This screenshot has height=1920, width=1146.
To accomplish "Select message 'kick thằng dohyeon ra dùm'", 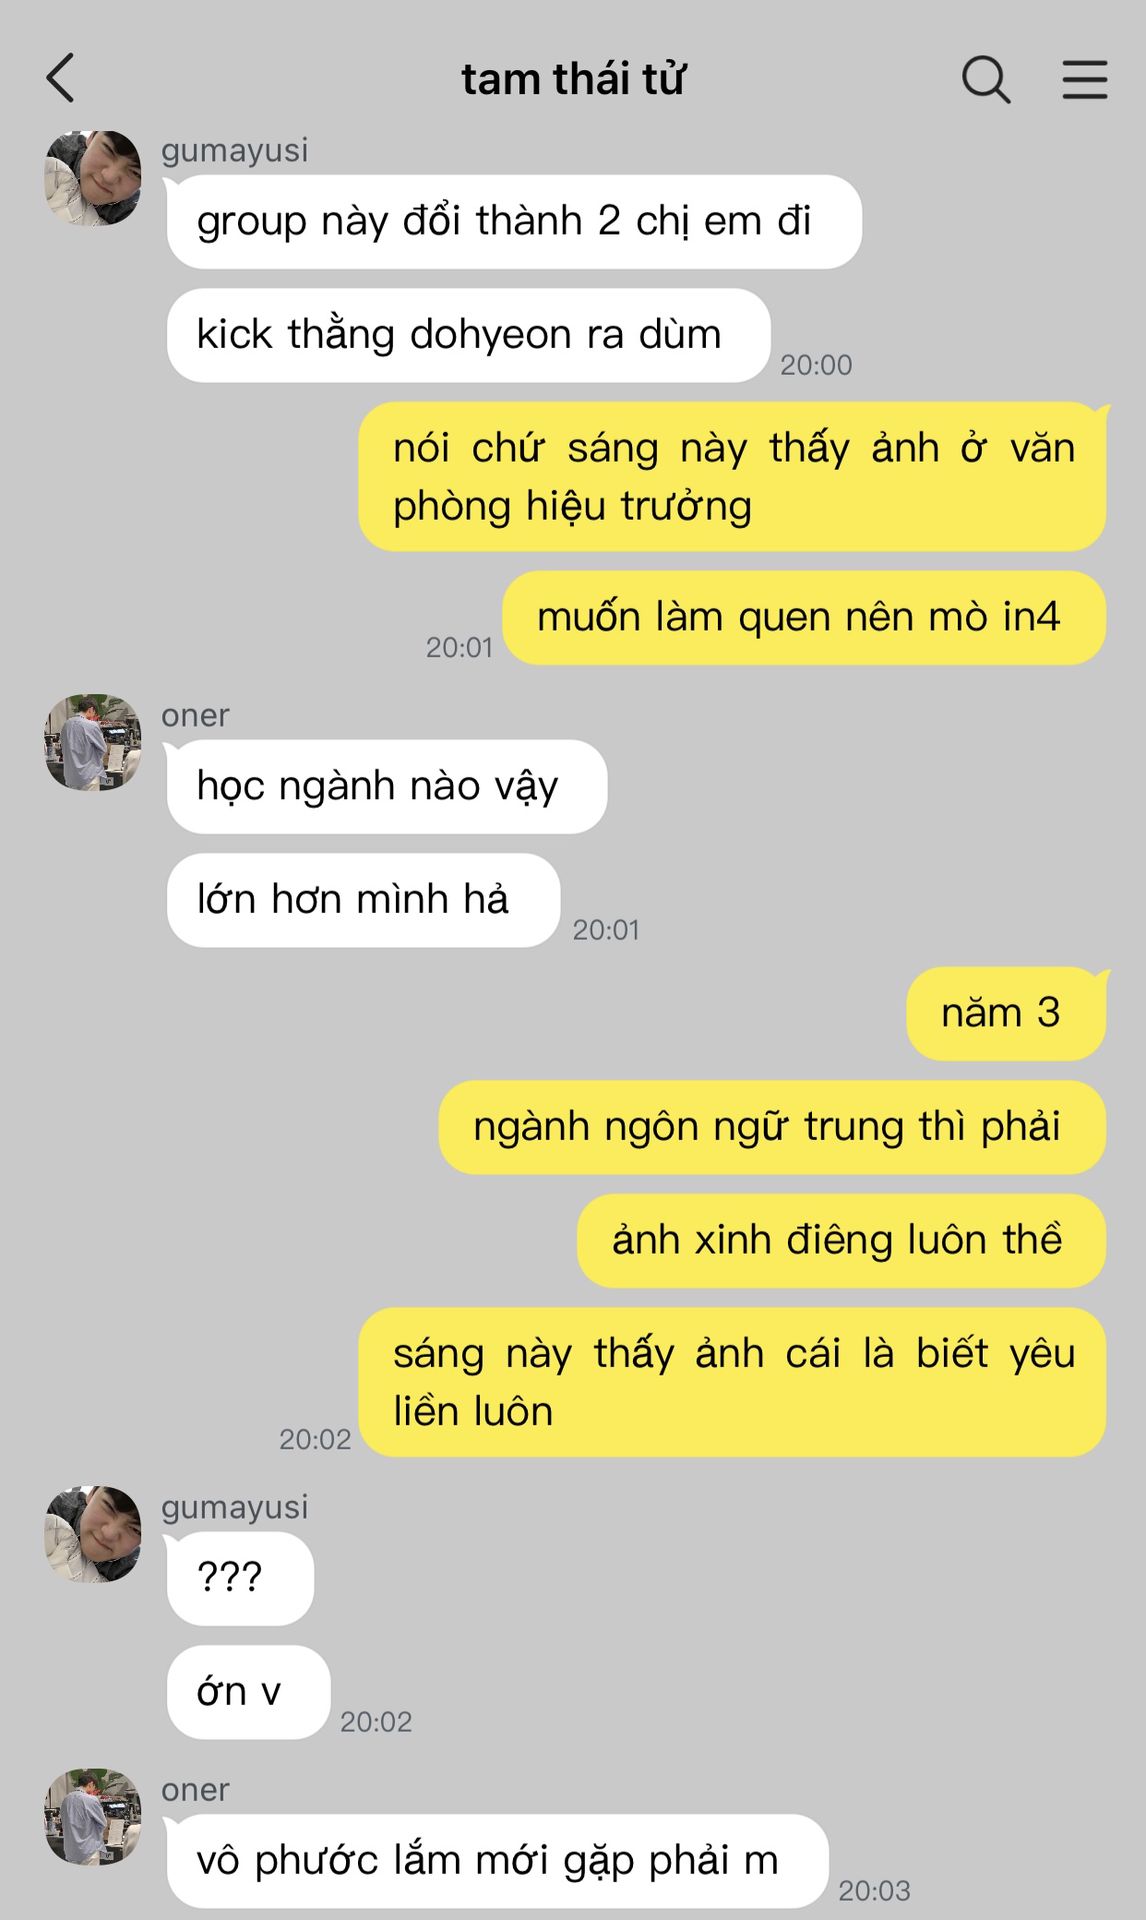I will point(468,335).
